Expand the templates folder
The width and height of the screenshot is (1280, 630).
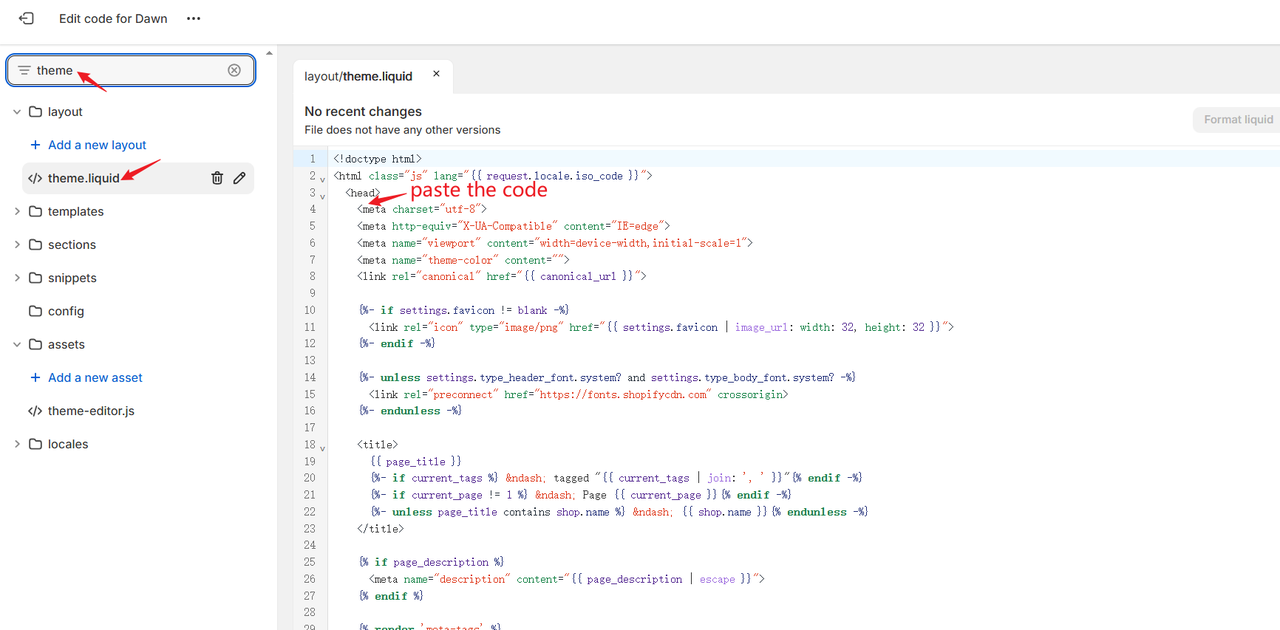tap(17, 211)
